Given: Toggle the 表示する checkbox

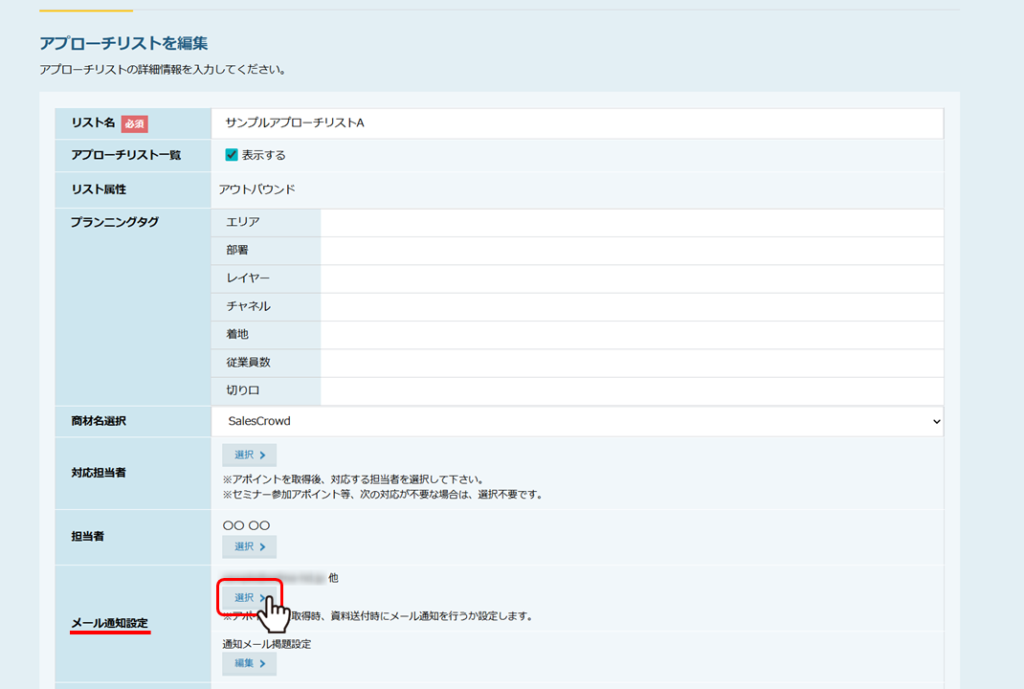Looking at the screenshot, I should point(231,155).
